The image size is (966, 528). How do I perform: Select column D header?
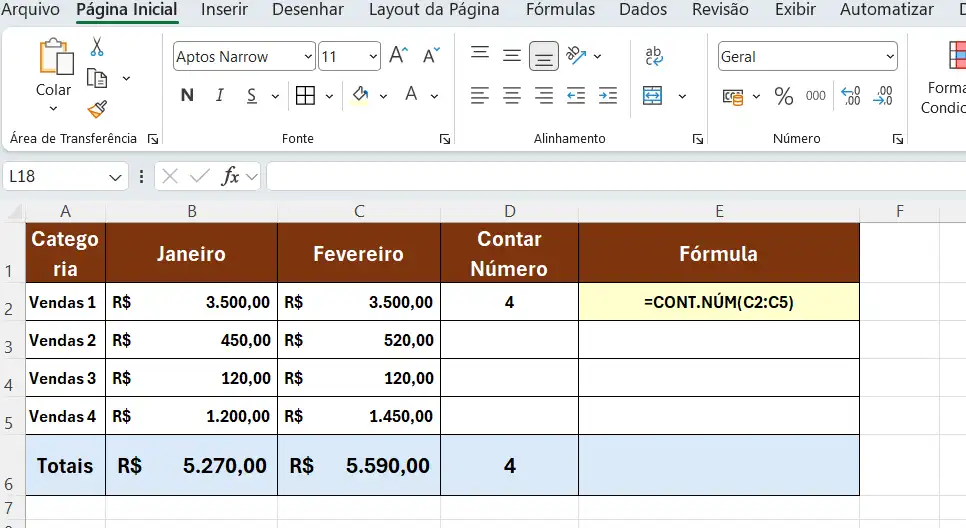coord(509,212)
